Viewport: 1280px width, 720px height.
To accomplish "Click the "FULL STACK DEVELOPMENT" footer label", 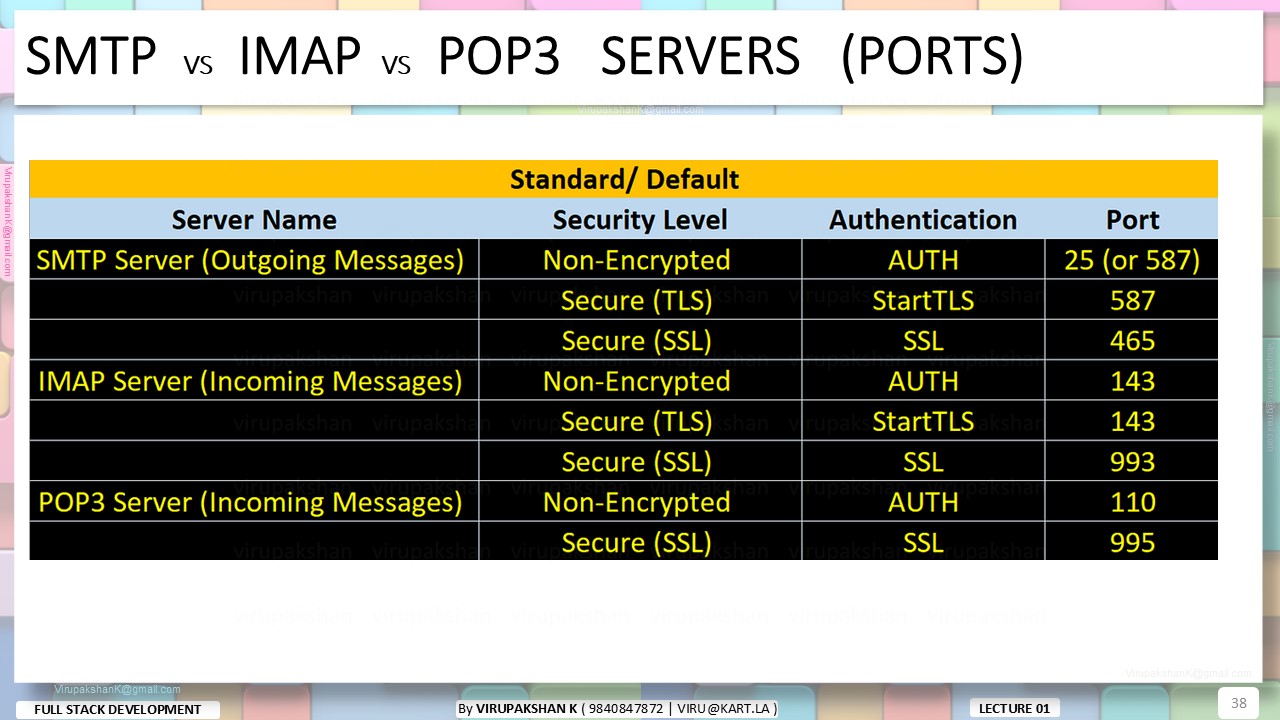I will [118, 709].
